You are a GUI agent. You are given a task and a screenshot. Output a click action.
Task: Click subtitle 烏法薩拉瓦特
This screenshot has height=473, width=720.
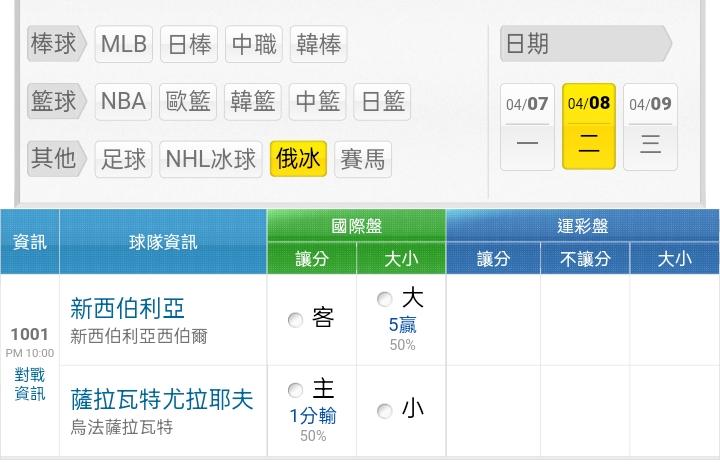point(122,427)
